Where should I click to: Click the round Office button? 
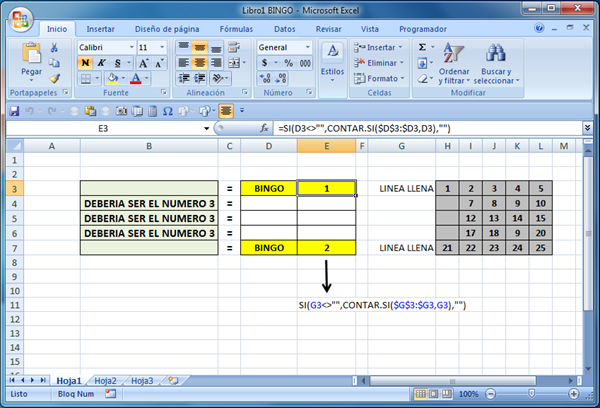click(x=20, y=19)
